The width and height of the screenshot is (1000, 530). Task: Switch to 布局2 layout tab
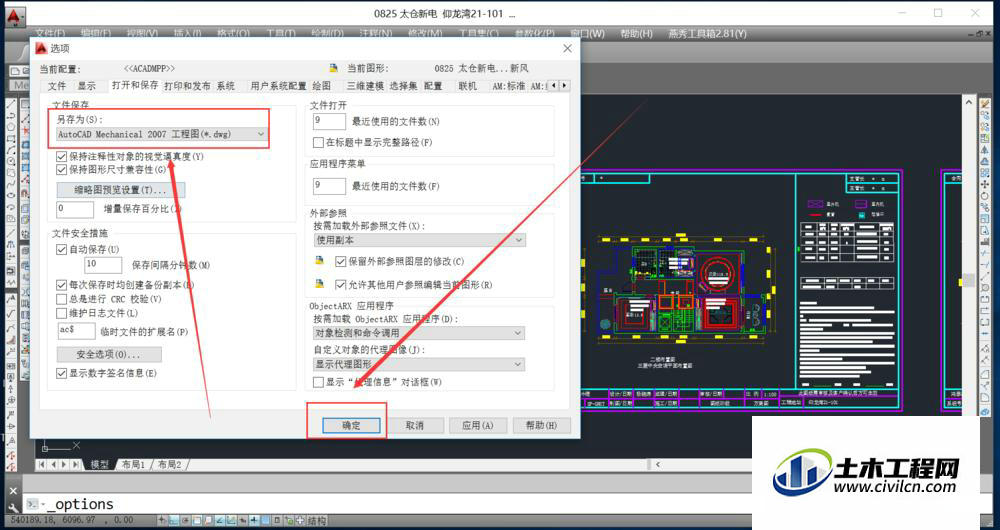tap(170, 465)
